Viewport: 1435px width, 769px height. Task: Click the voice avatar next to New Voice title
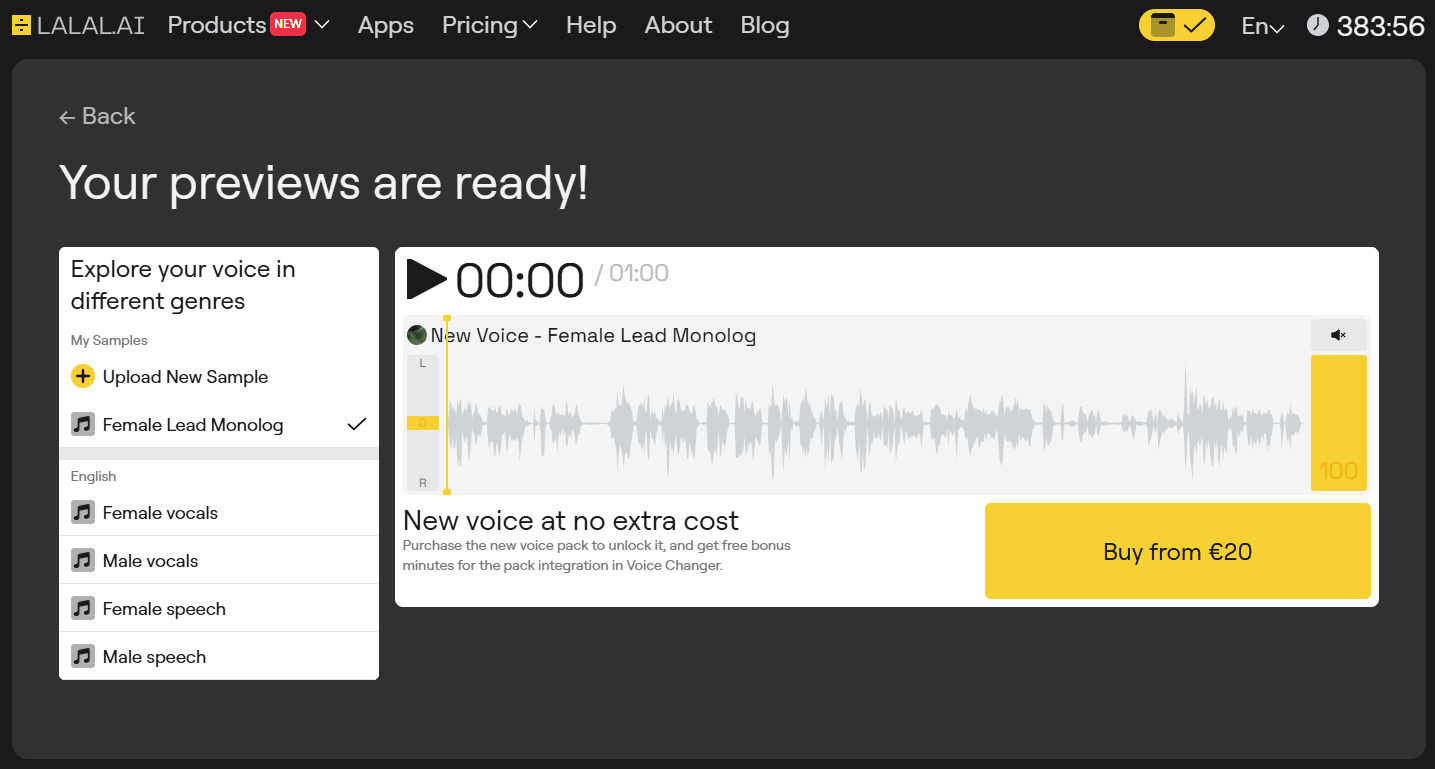417,335
